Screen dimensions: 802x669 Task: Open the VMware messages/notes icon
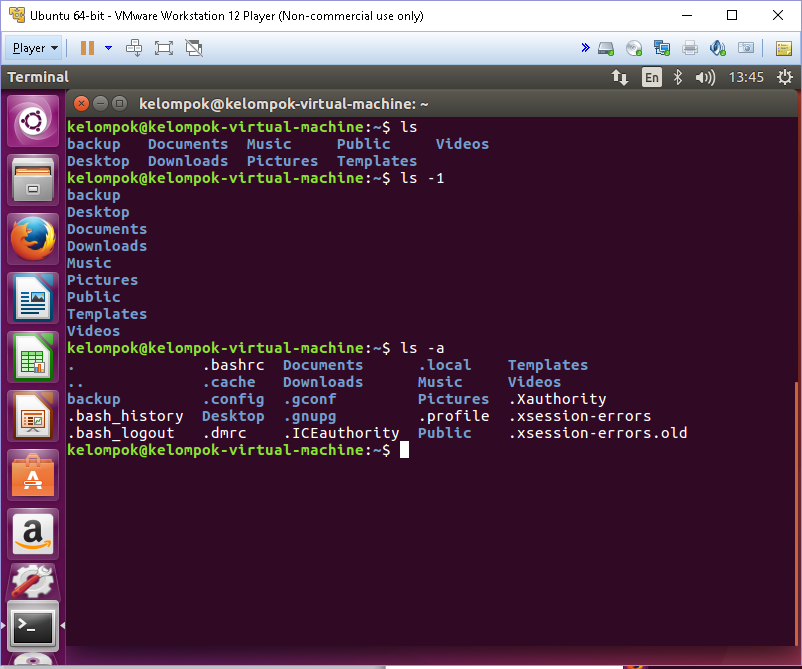784,49
